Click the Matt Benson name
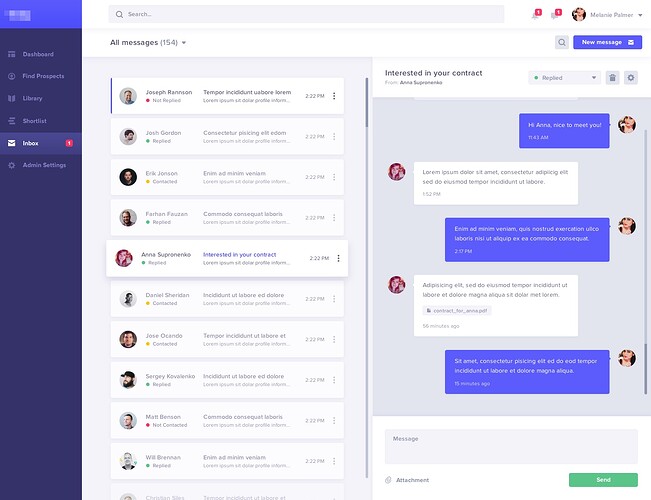 [163, 417]
